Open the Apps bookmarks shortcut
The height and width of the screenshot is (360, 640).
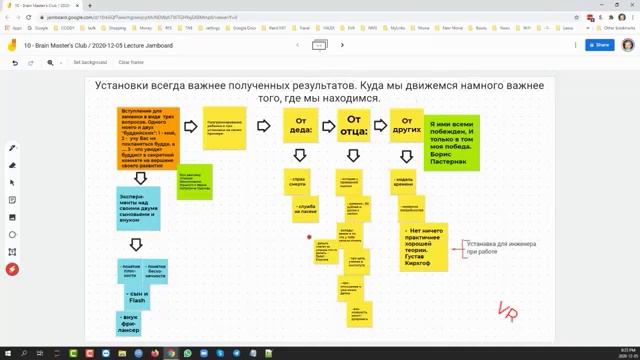pyautogui.click(x=14, y=28)
